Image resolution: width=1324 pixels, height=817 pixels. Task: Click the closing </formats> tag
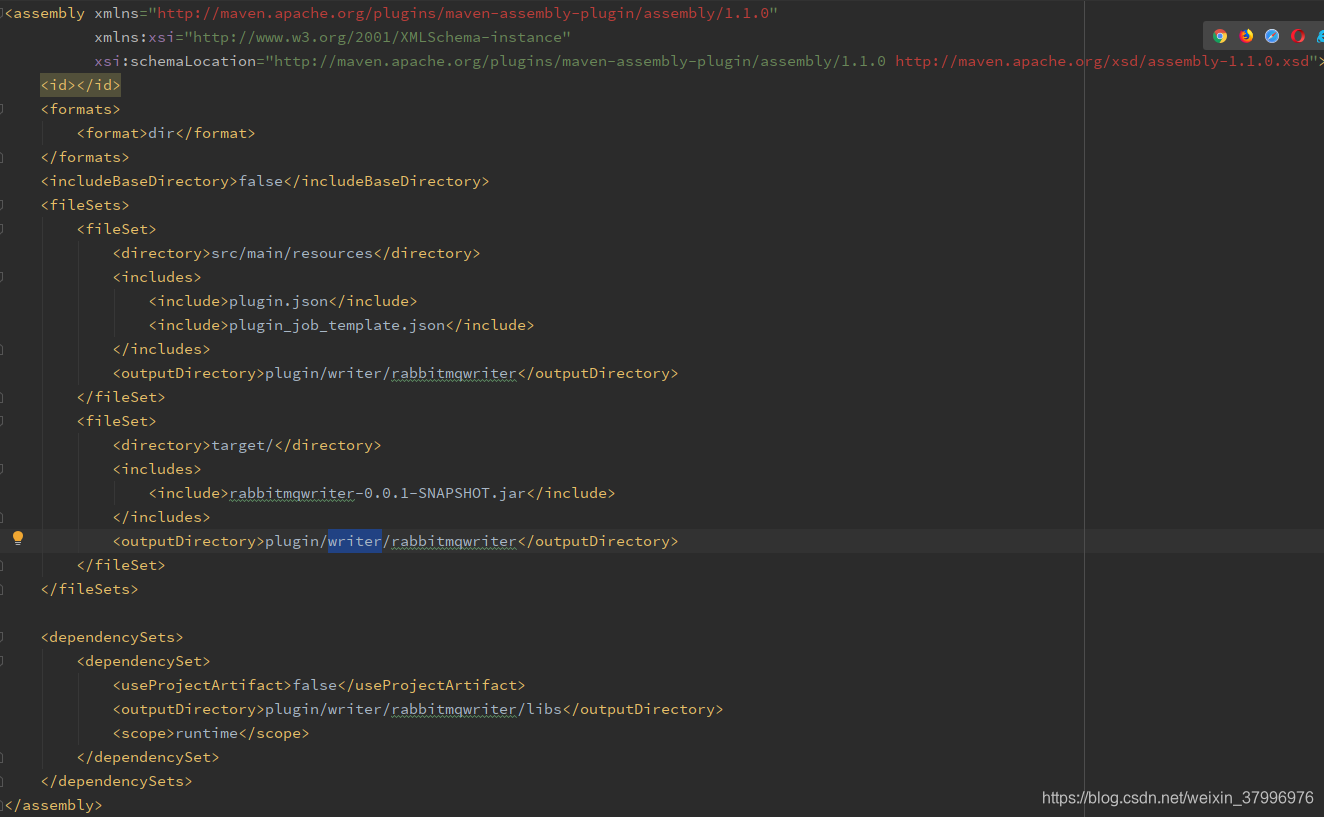[x=85, y=157]
